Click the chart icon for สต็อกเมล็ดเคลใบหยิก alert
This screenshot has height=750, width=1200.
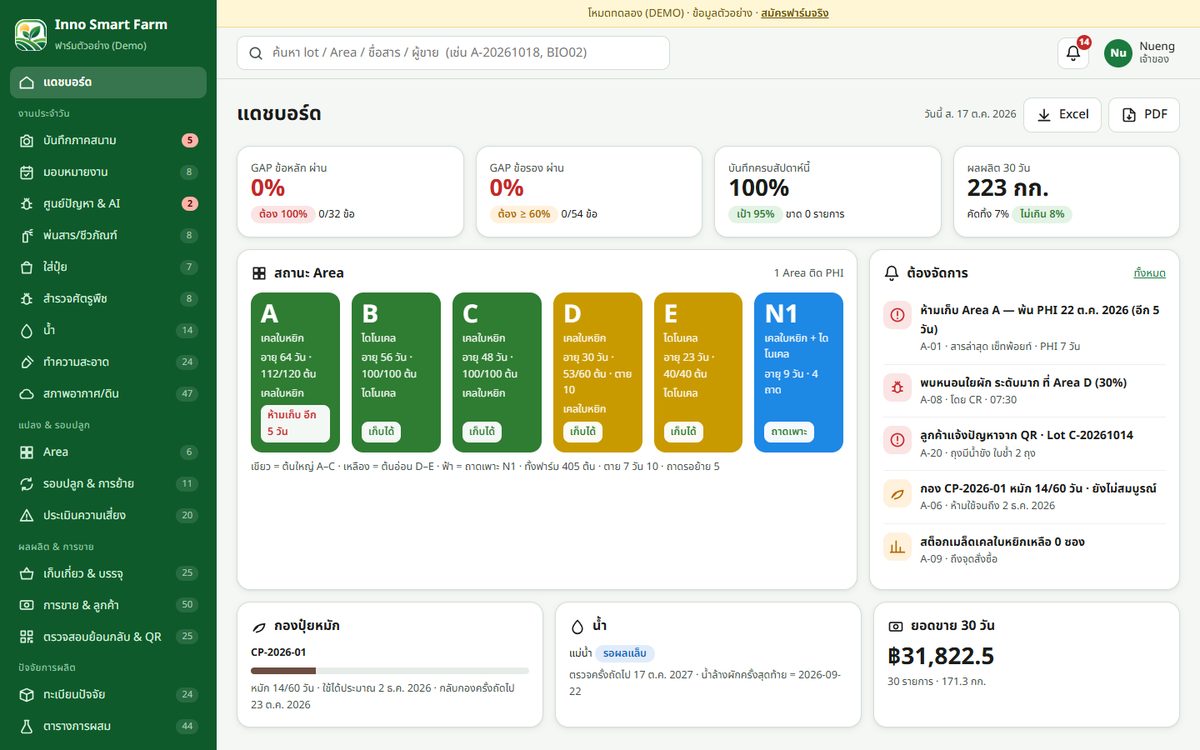897,547
